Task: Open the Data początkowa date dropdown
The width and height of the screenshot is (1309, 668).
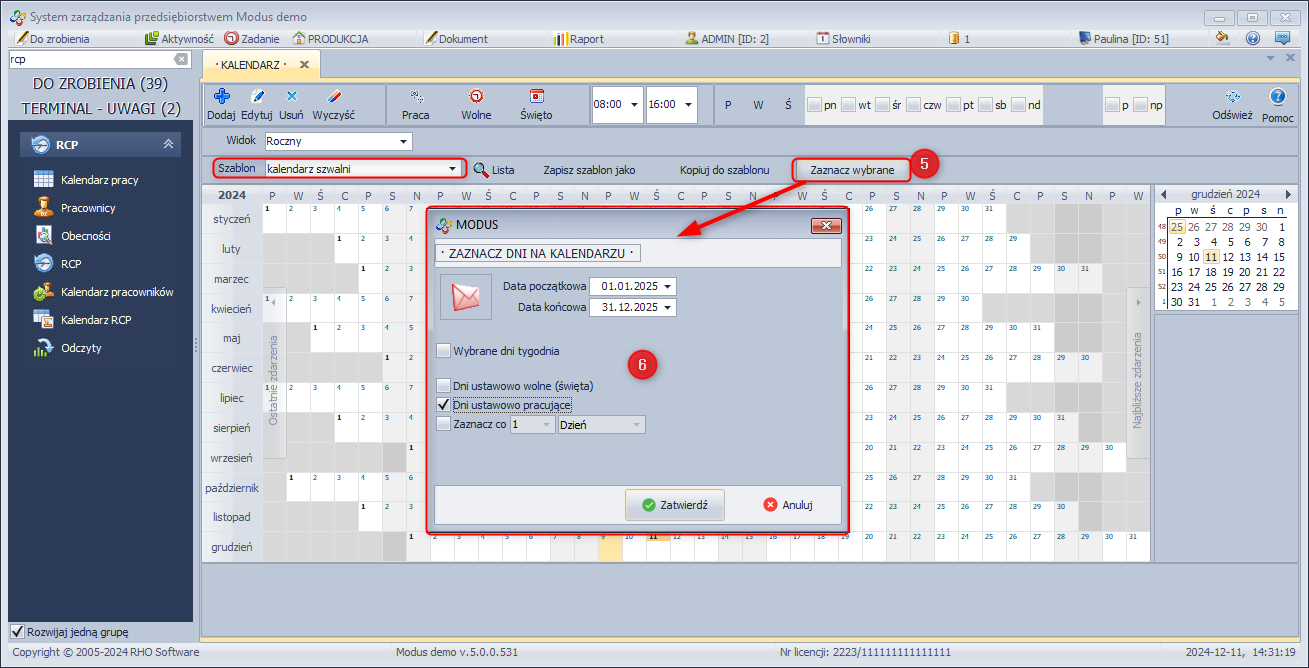Action: coord(667,287)
